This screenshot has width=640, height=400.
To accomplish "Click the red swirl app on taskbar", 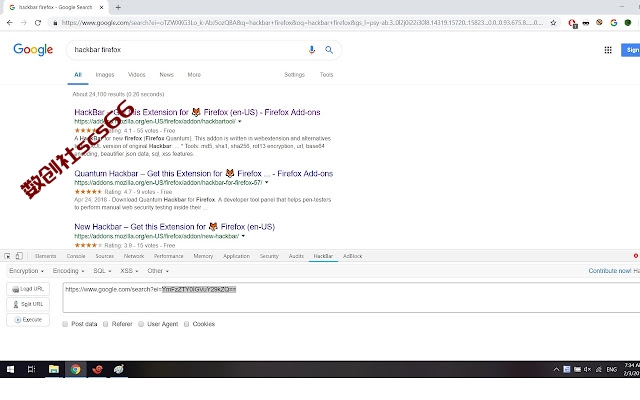I will (97, 369).
